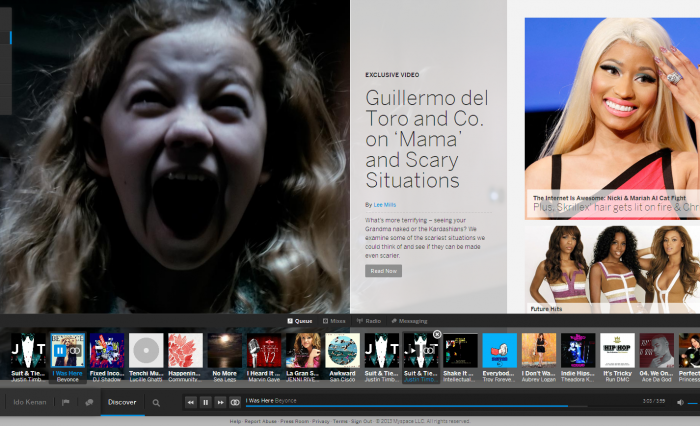Image resolution: width=700 pixels, height=426 pixels.
Task: Open the screaming girl Mama video image
Action: tap(175, 156)
